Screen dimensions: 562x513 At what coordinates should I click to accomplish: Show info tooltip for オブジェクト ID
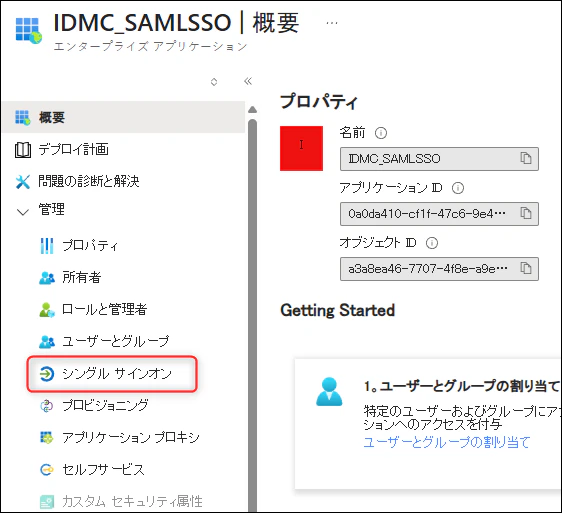tap(432, 243)
